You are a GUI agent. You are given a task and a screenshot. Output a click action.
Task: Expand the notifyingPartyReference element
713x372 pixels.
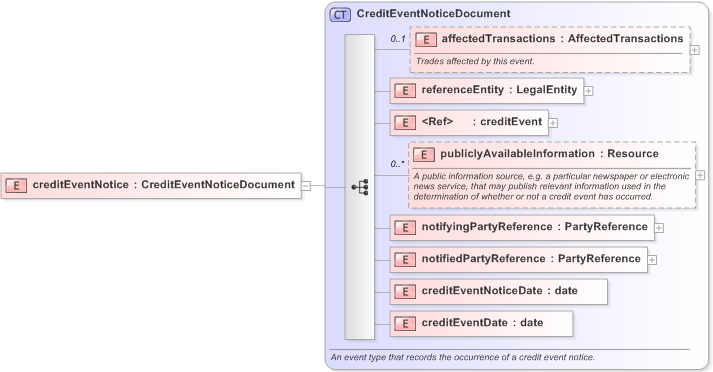coord(659,228)
